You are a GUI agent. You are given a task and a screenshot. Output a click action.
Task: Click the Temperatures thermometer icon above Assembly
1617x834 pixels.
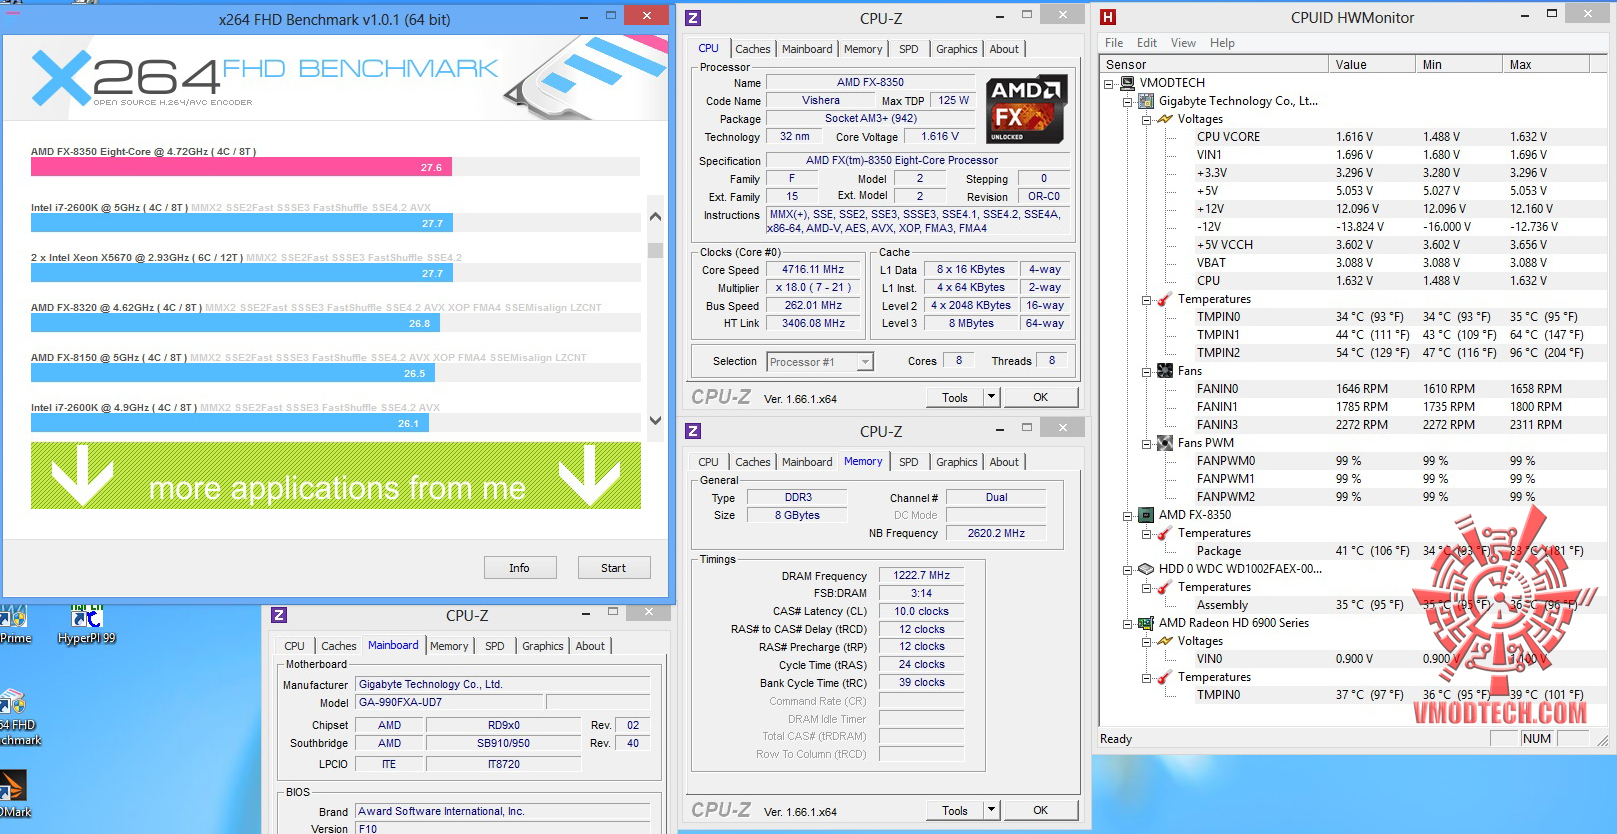(x=1165, y=587)
